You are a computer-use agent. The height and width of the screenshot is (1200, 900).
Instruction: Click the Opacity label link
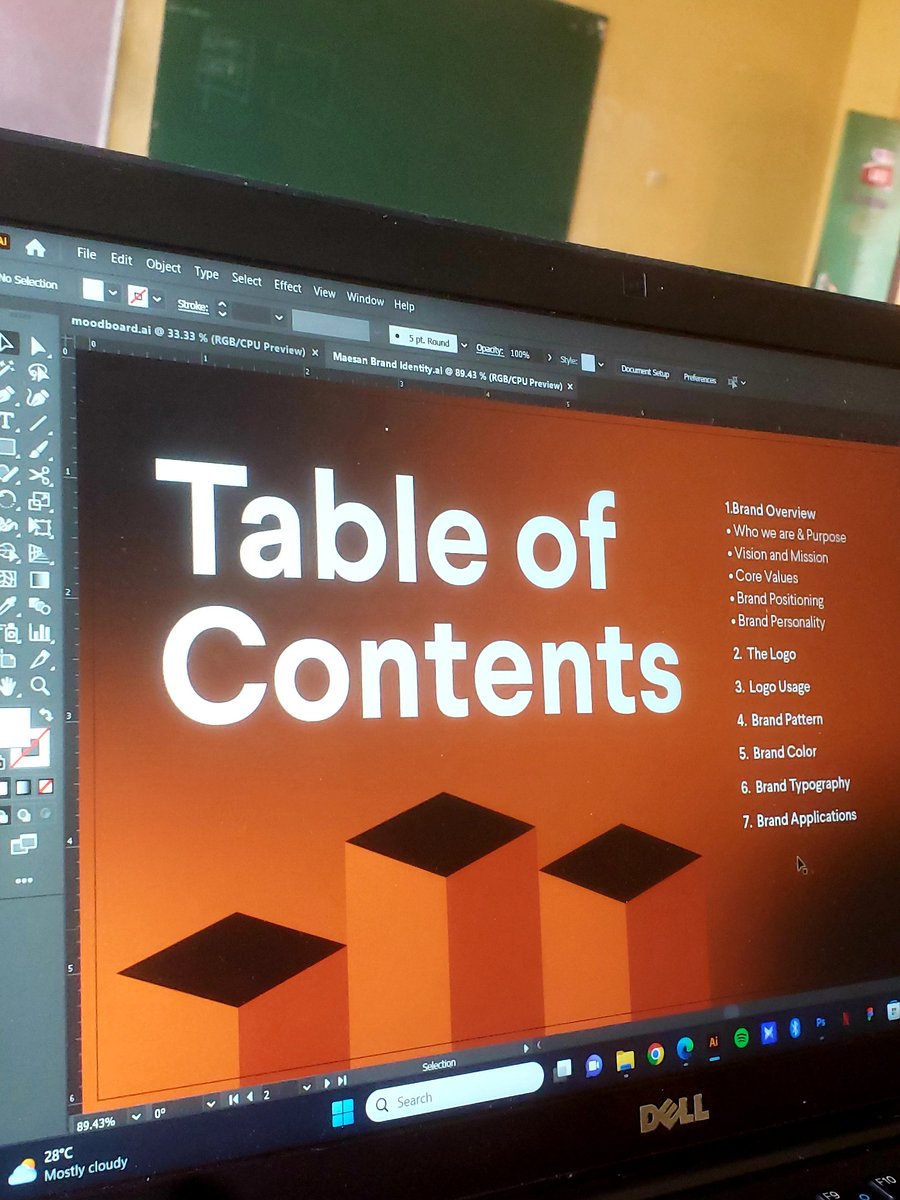[x=489, y=349]
